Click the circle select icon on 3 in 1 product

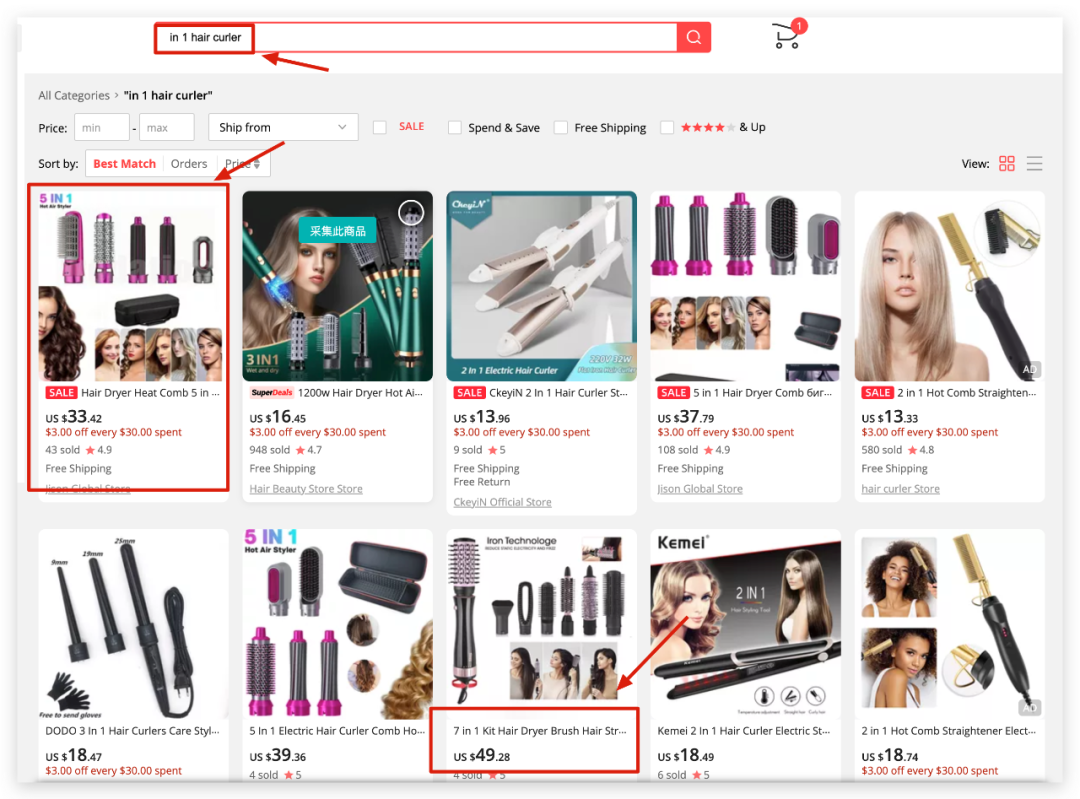coord(411,212)
